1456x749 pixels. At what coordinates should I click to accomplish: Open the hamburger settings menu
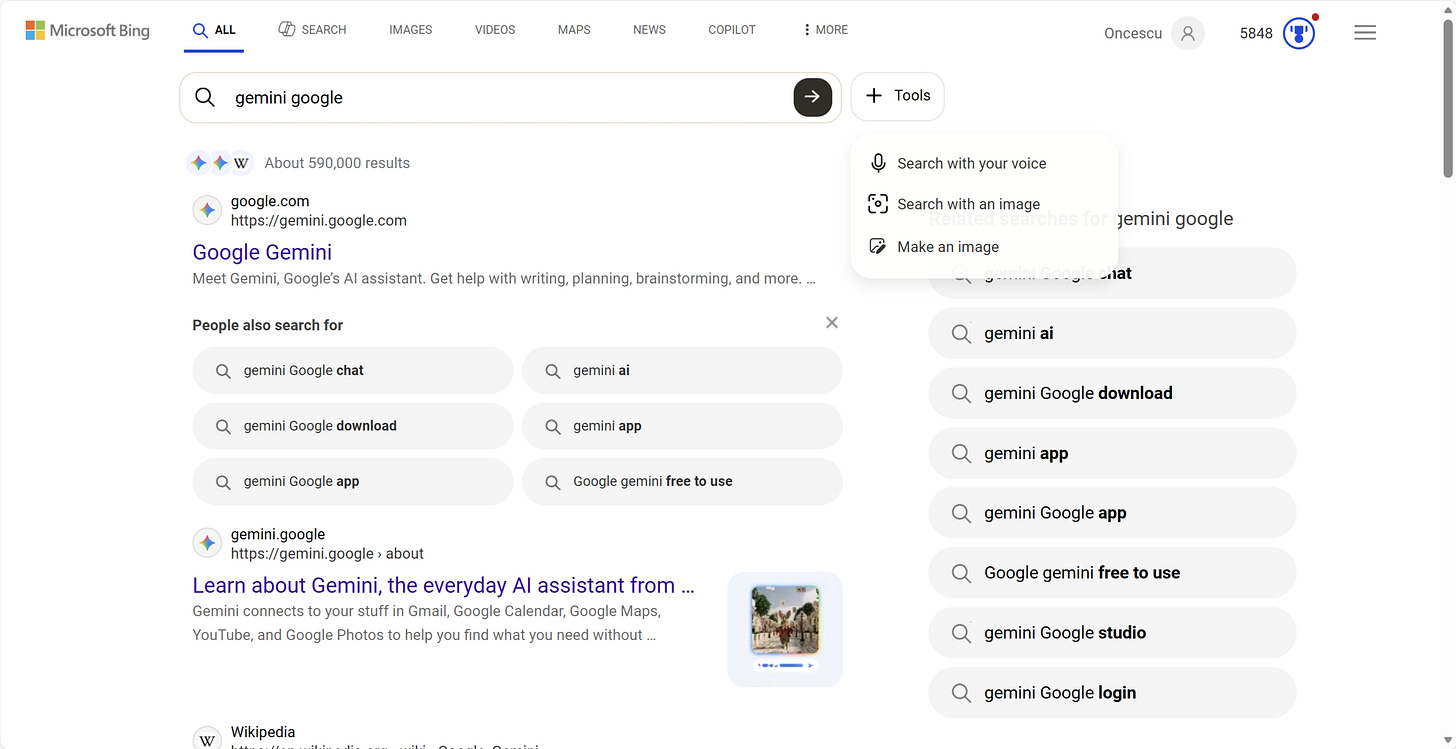click(1365, 33)
